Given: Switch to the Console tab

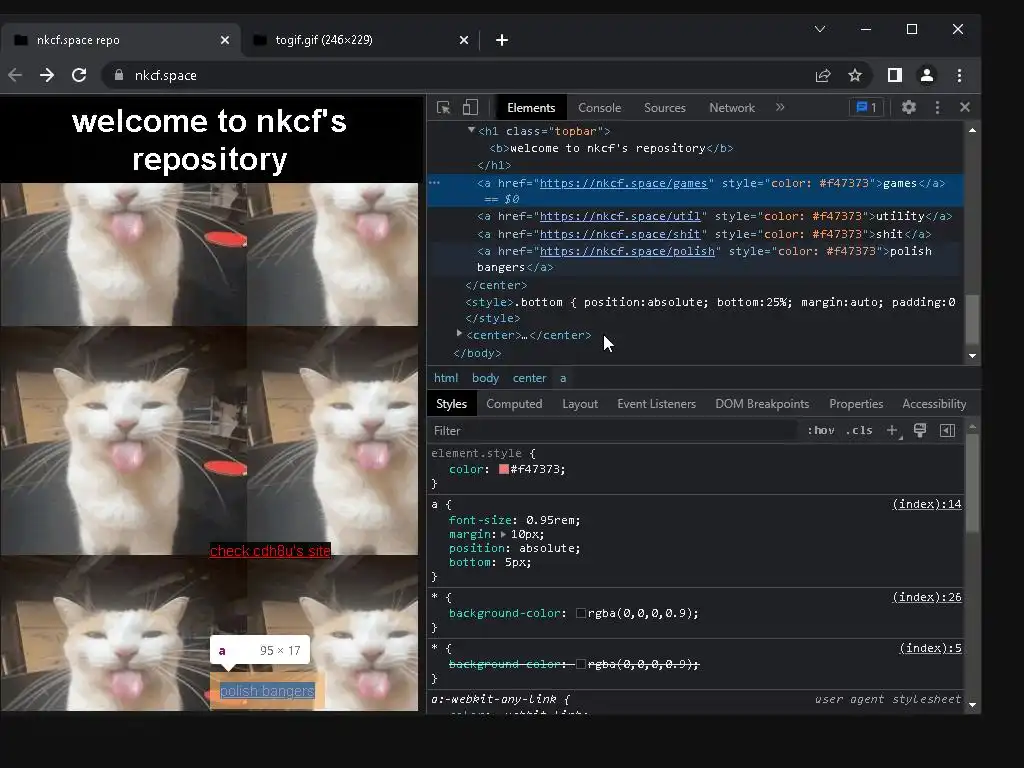Looking at the screenshot, I should [599, 108].
